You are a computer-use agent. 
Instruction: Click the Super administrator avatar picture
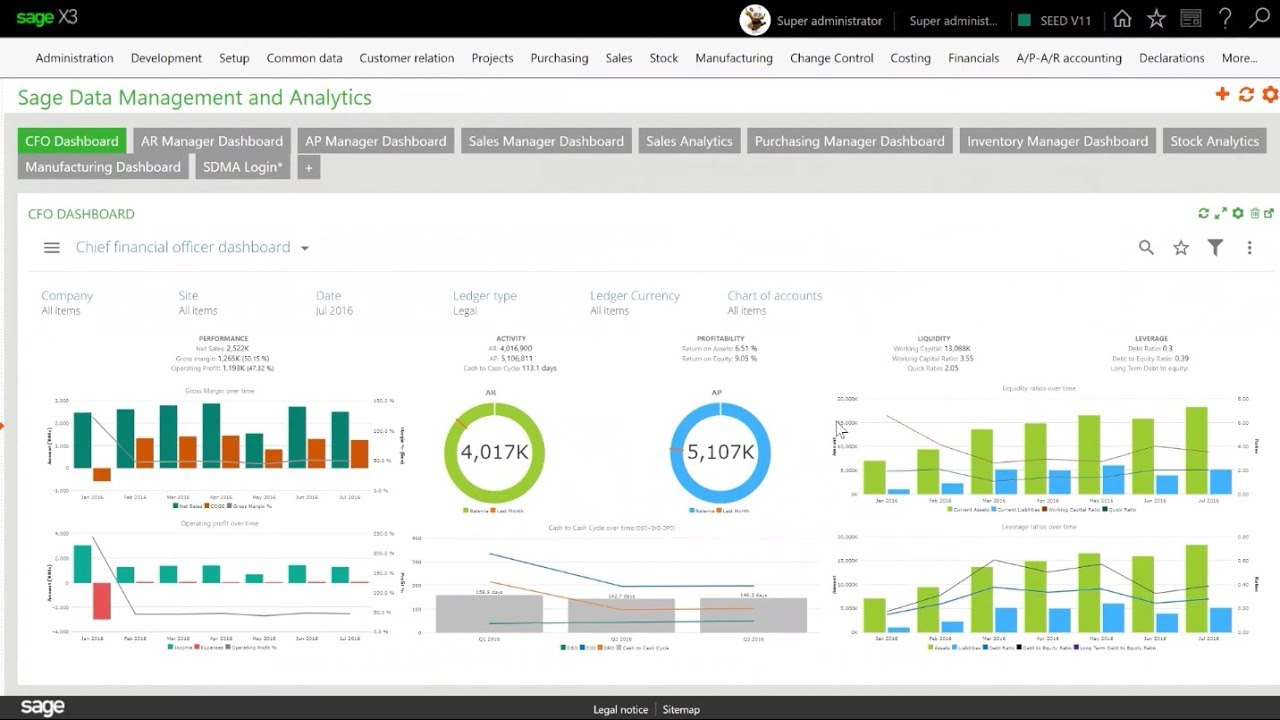754,19
